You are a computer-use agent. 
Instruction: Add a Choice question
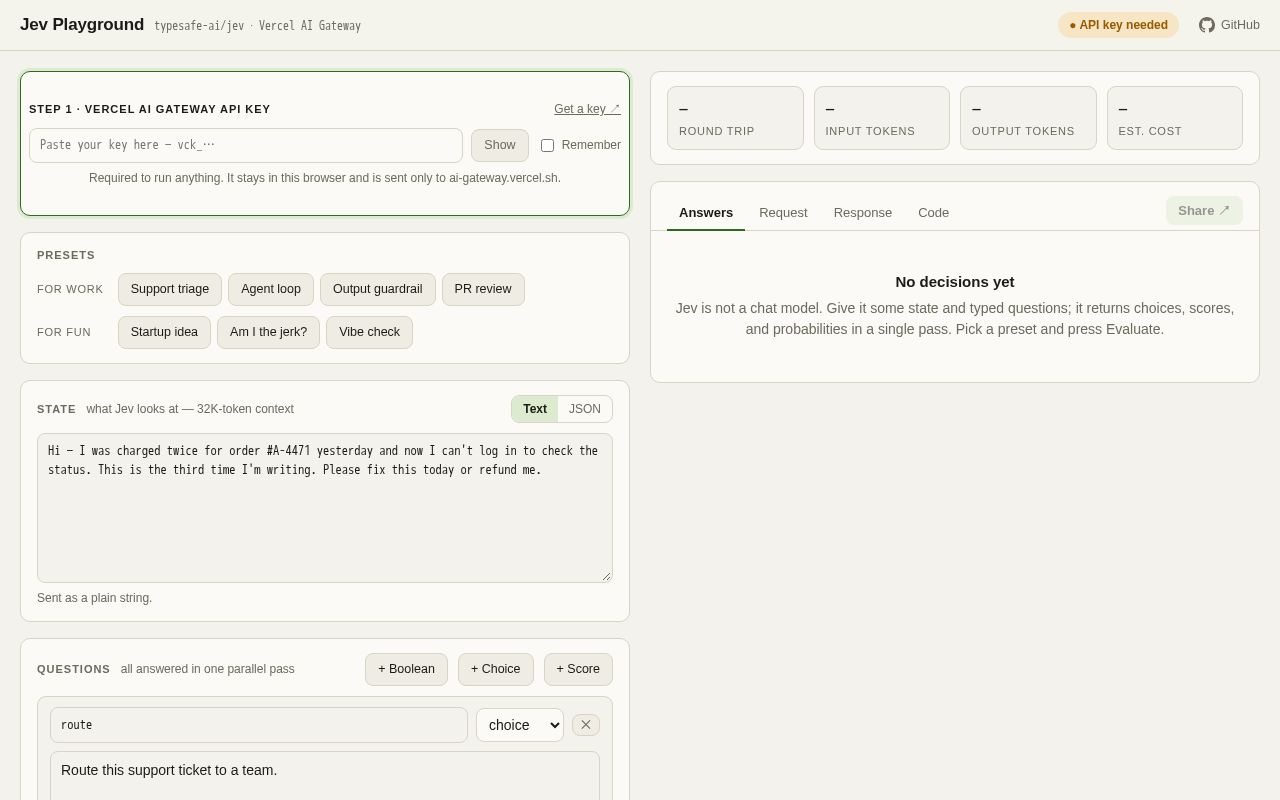click(496, 669)
